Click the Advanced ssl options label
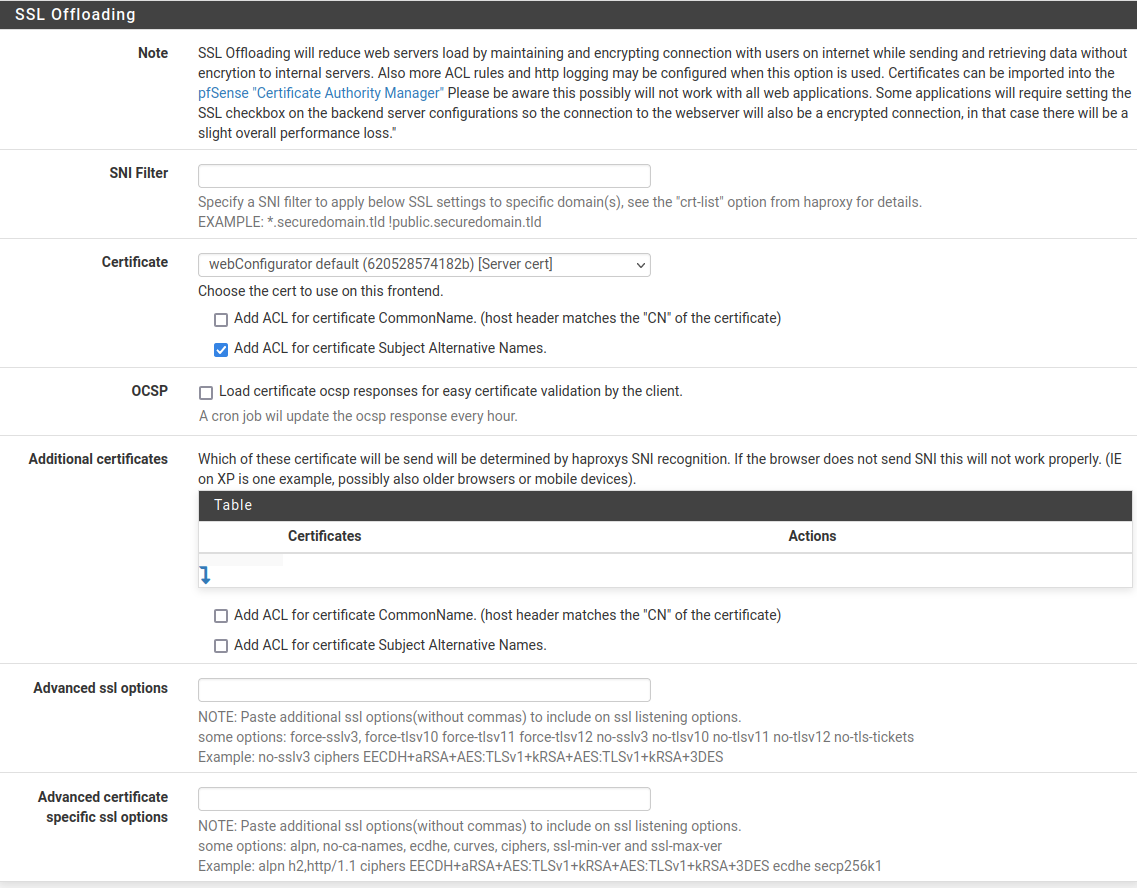The width and height of the screenshot is (1137, 888). coord(100,688)
